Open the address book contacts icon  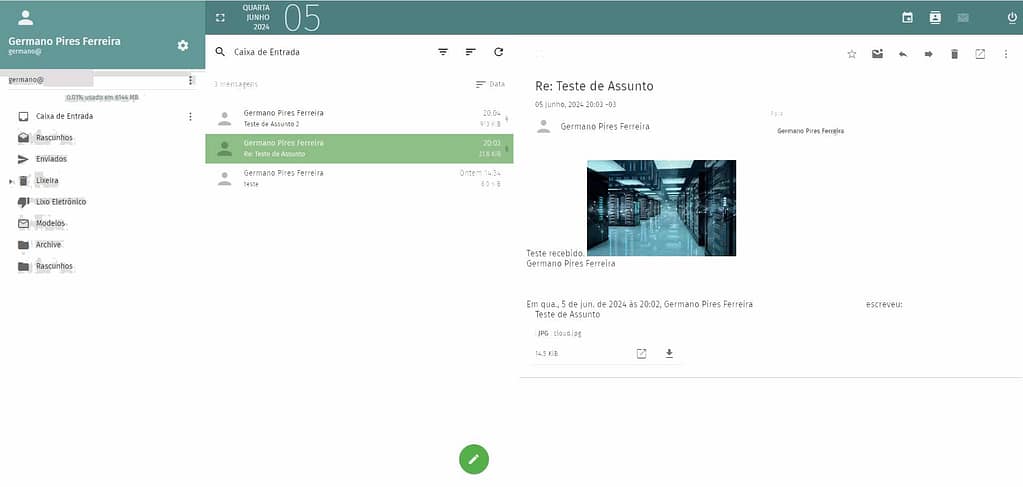(935, 17)
